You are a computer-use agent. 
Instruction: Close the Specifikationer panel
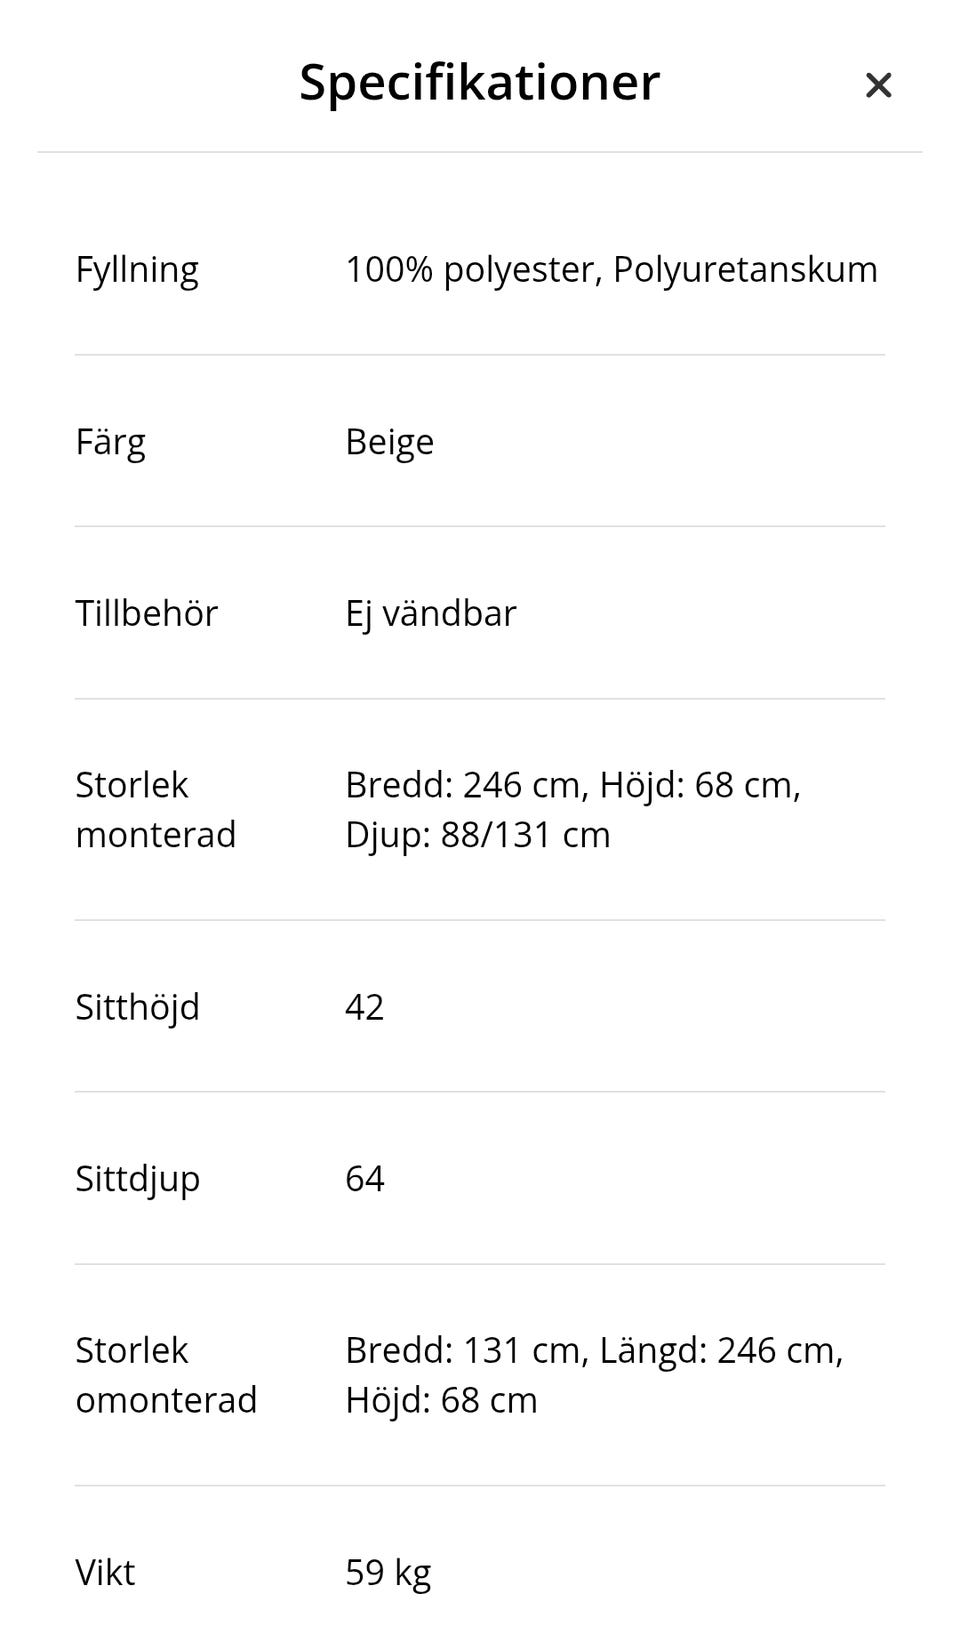(878, 85)
